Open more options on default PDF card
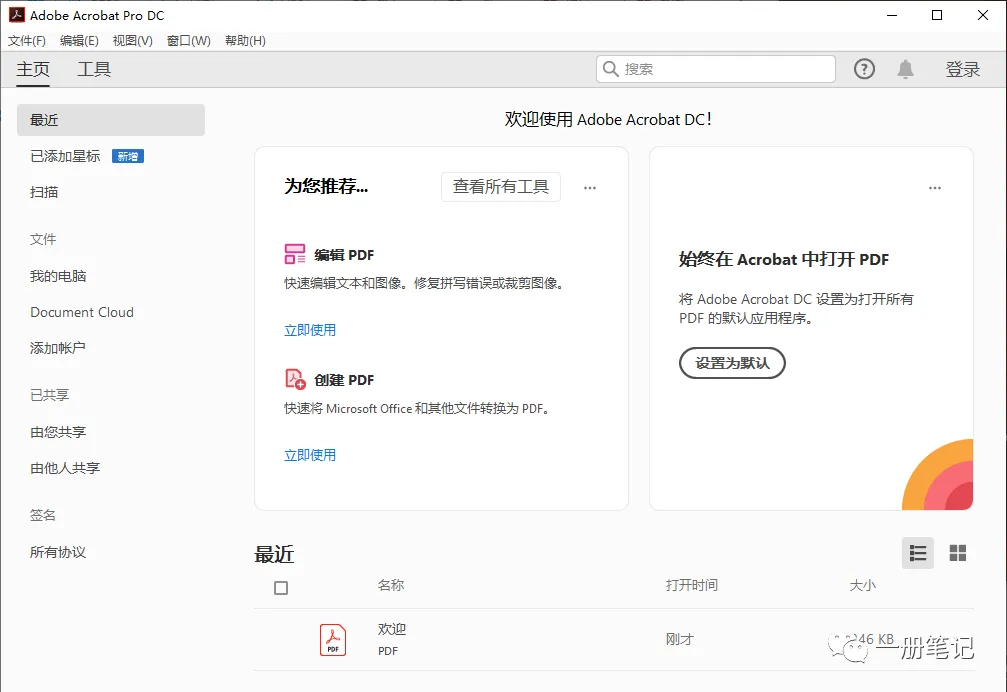Image resolution: width=1007 pixels, height=692 pixels. coord(934,188)
